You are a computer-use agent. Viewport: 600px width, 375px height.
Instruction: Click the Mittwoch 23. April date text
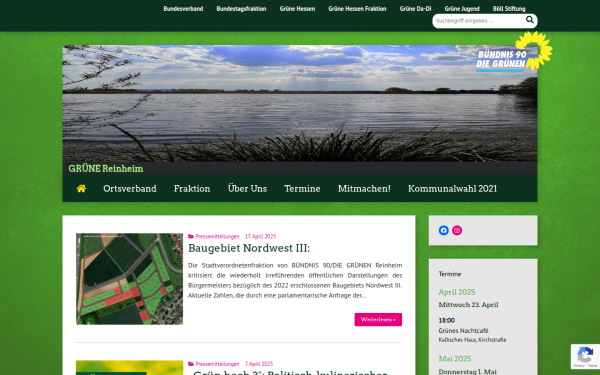click(x=468, y=305)
